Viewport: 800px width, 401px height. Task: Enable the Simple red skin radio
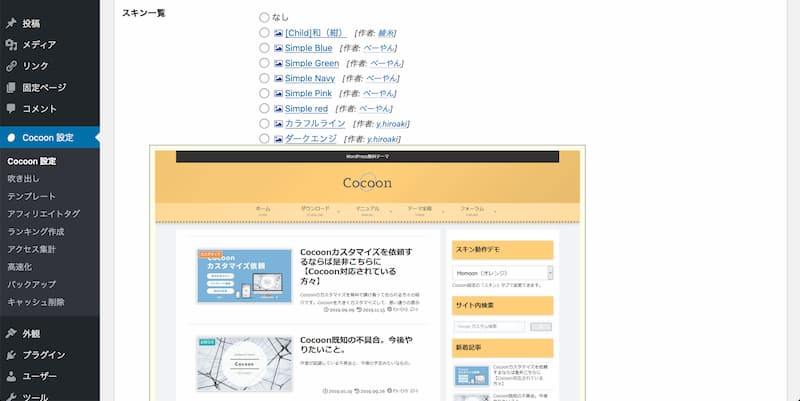[x=264, y=108]
